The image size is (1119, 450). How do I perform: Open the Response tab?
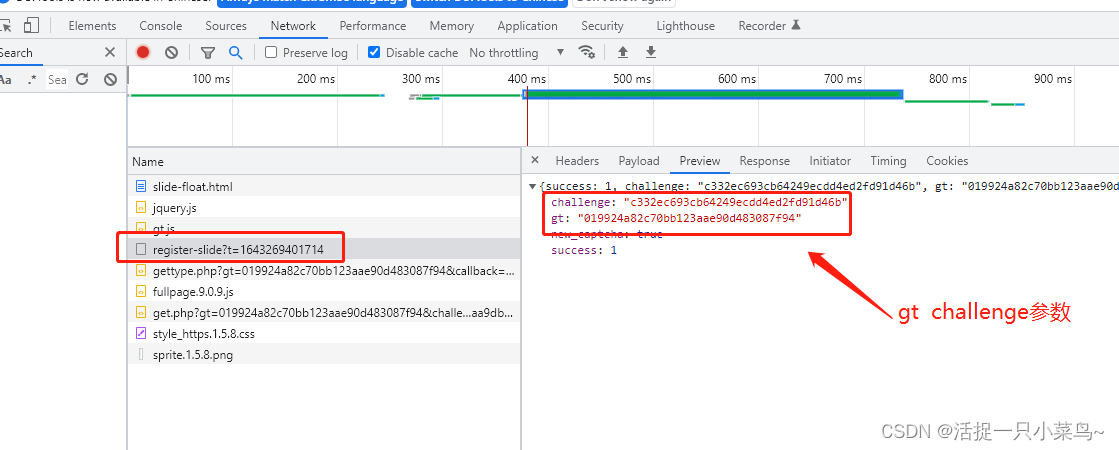click(764, 161)
